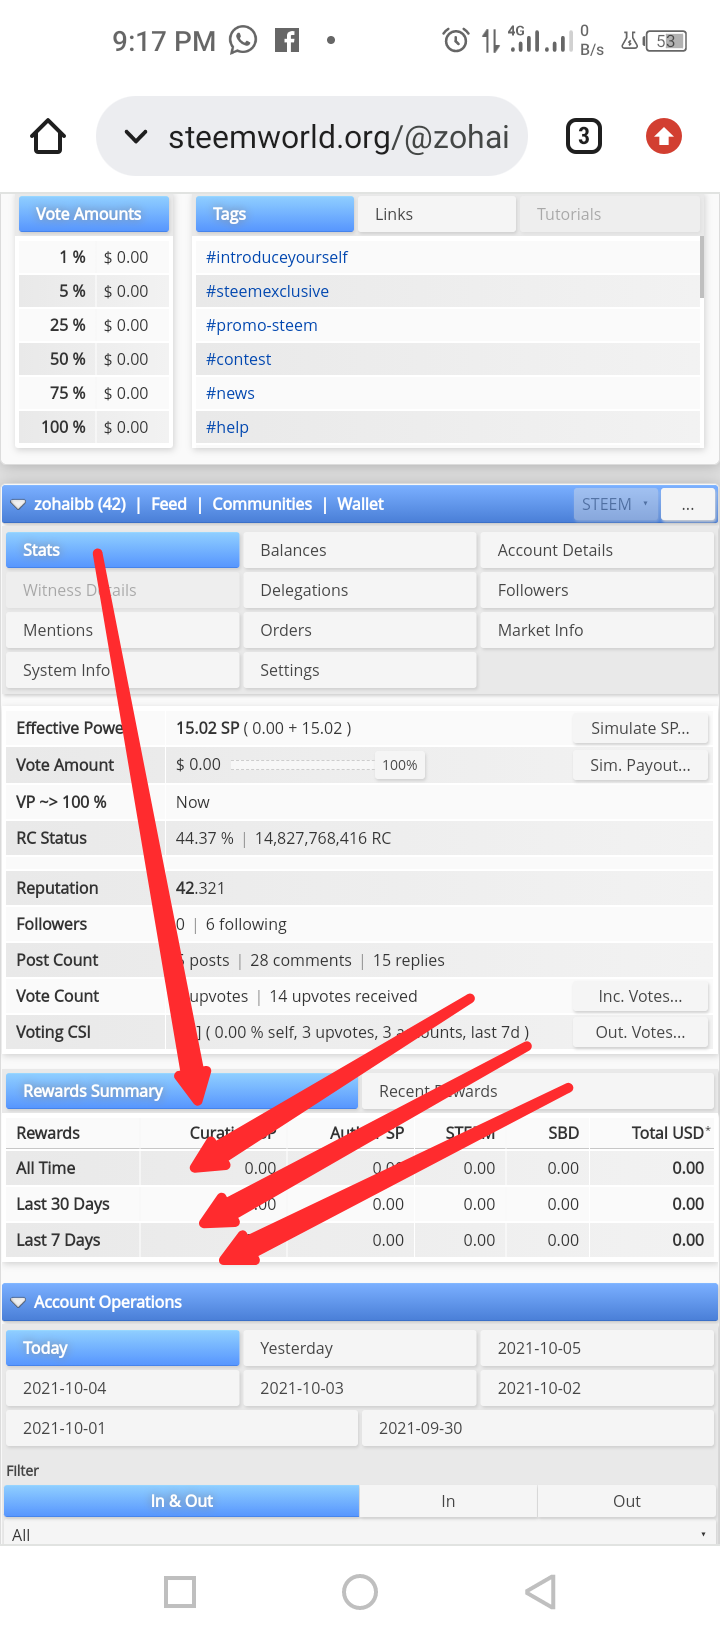The image size is (720, 1640).
Task: Select the 2021-09-30 date tab
Action: click(538, 1428)
